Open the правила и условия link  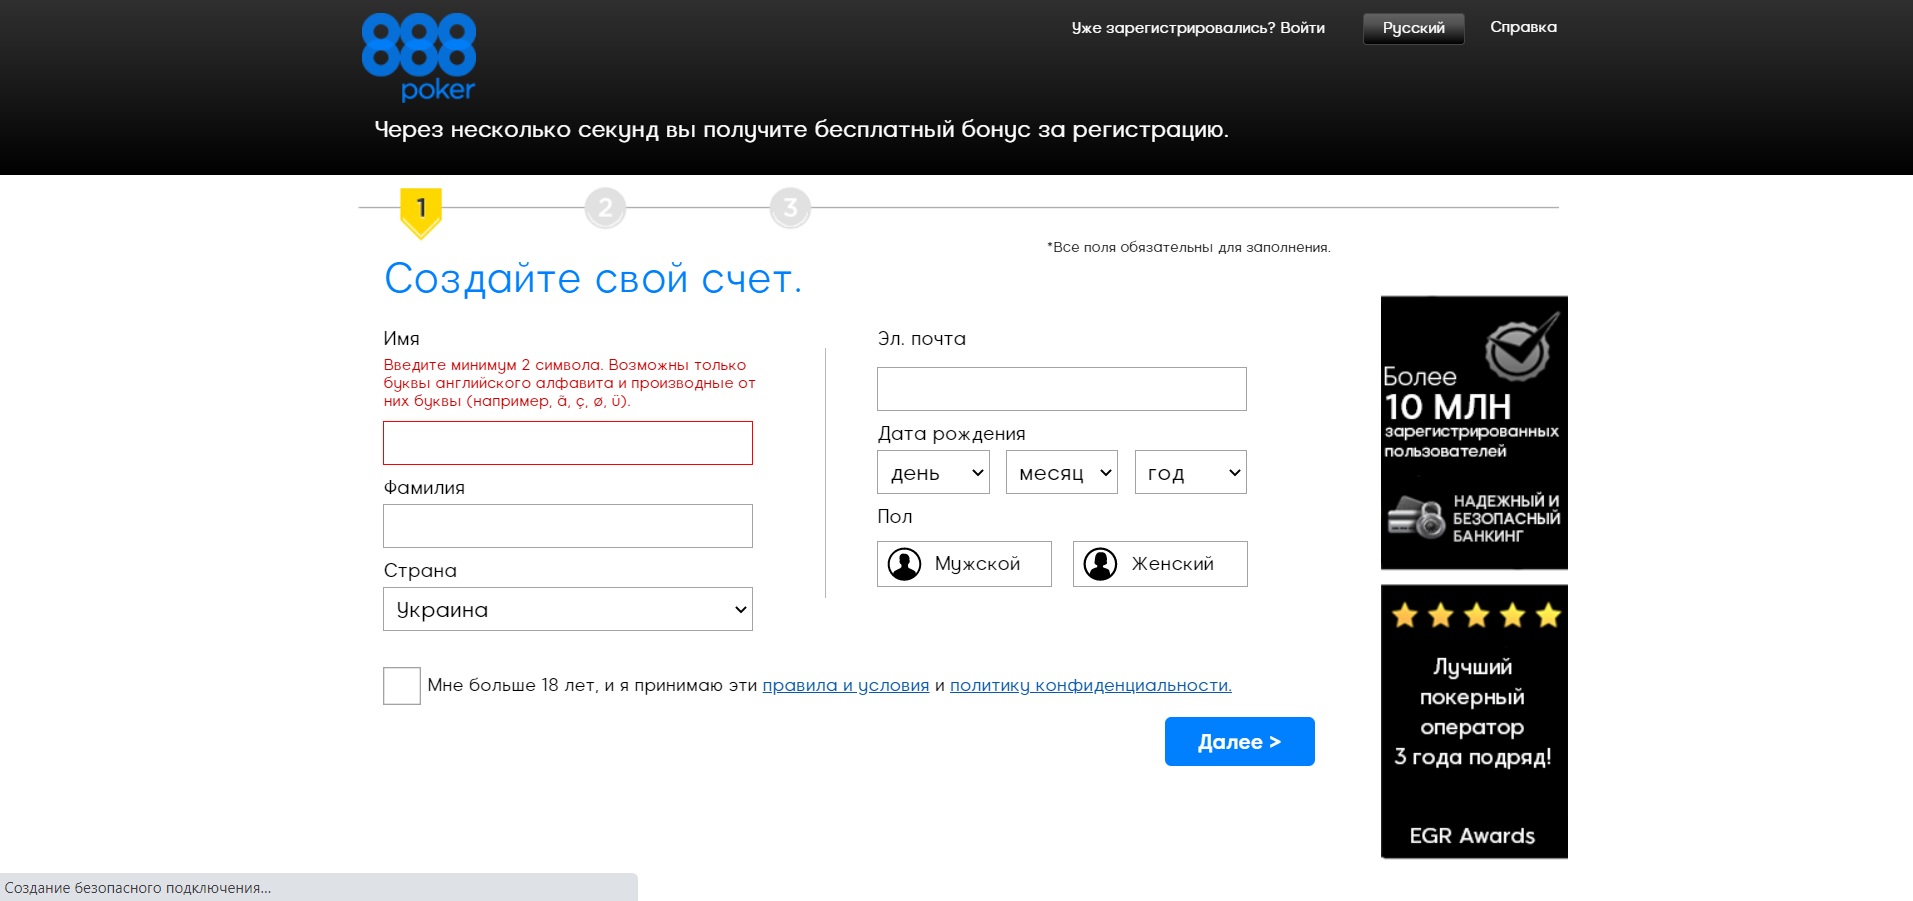tap(846, 686)
